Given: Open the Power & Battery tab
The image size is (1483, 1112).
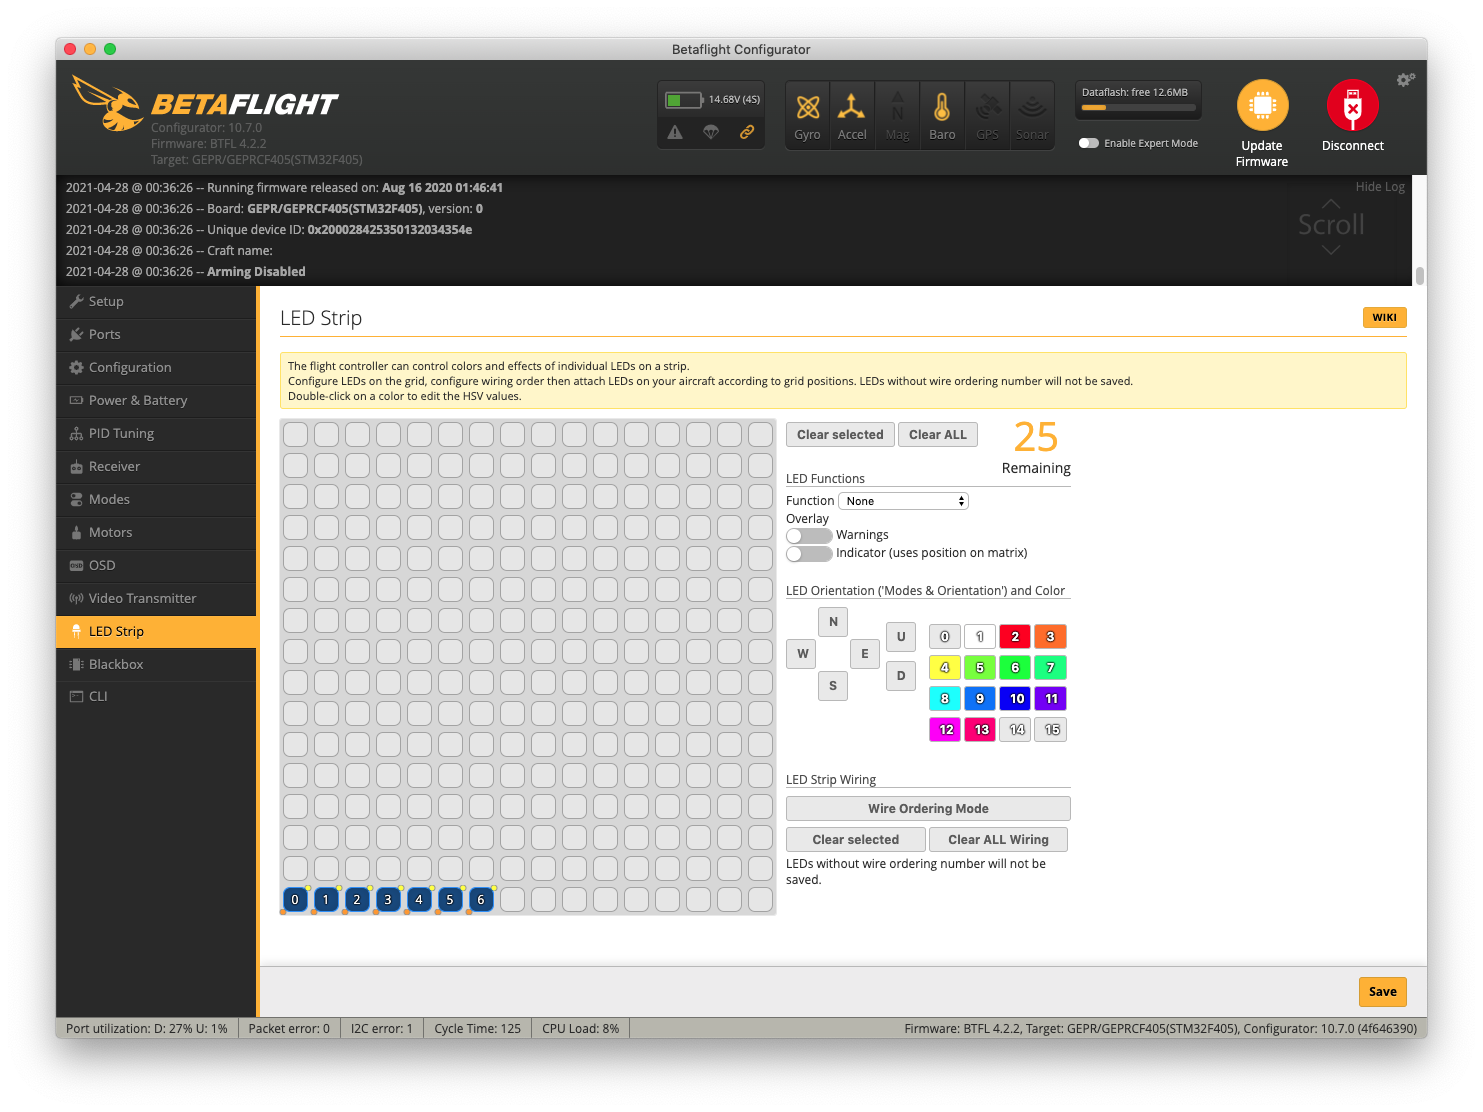Looking at the screenshot, I should point(156,400).
